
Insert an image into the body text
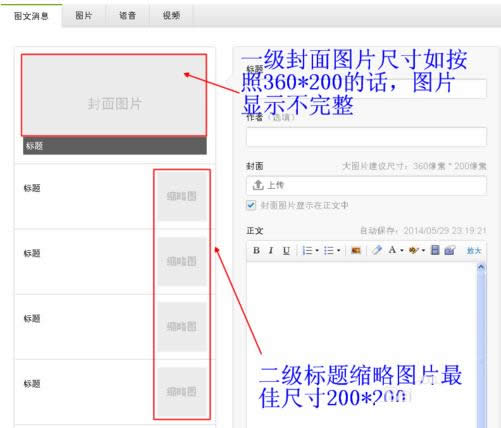tap(356, 250)
